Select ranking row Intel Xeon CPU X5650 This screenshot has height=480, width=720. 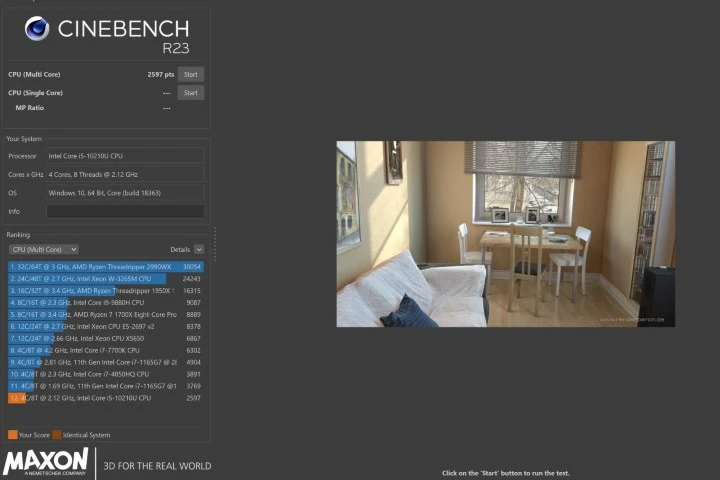106,339
